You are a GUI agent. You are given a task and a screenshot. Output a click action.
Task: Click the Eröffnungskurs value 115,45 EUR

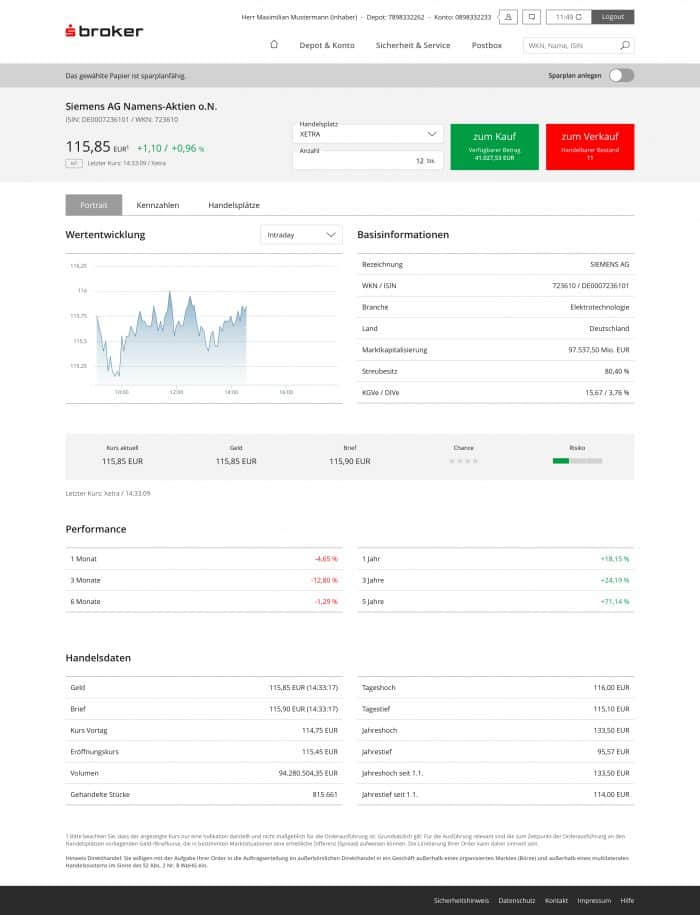[x=320, y=752]
